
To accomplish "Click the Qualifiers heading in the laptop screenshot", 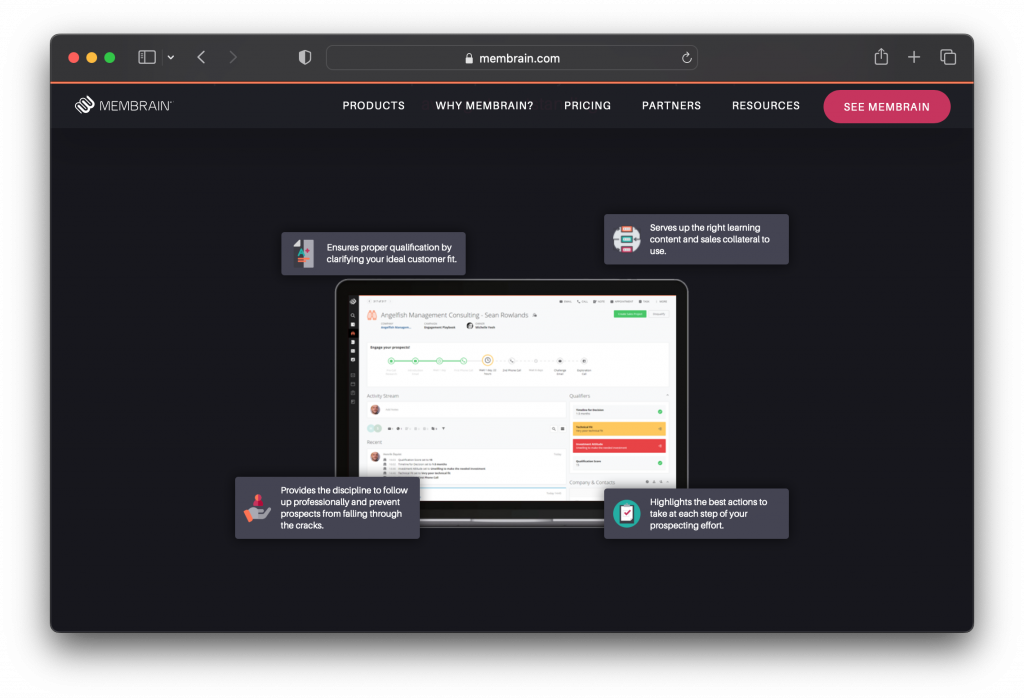I will coord(579,396).
